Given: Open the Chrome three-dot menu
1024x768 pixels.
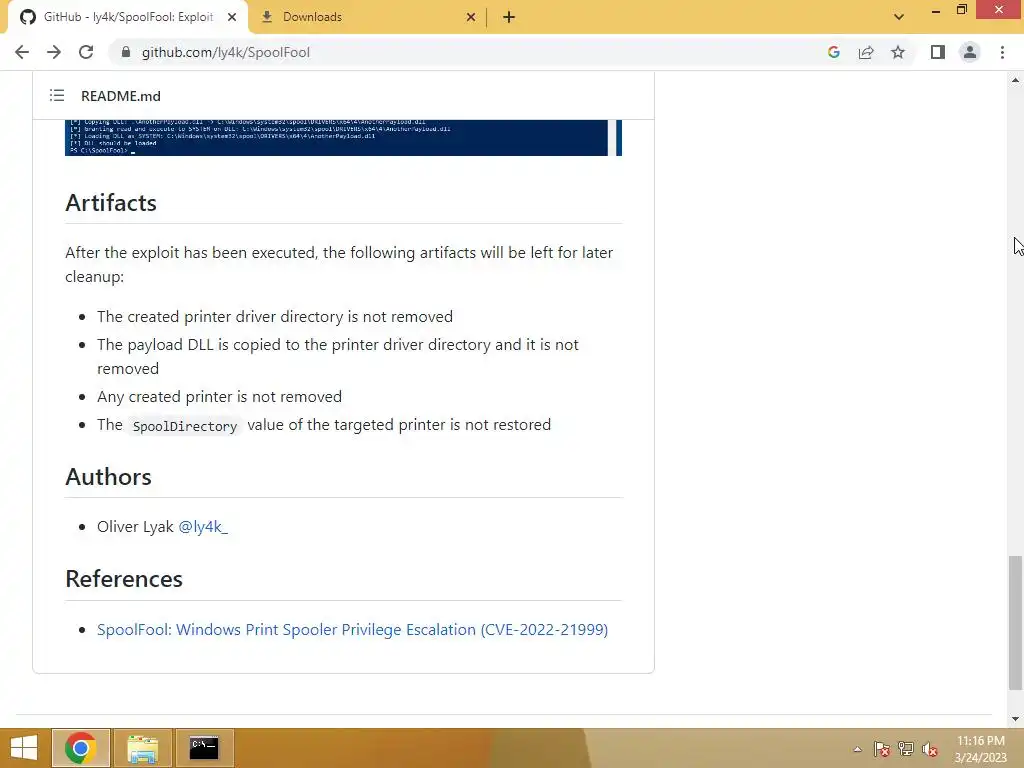Looking at the screenshot, I should click(x=1002, y=52).
